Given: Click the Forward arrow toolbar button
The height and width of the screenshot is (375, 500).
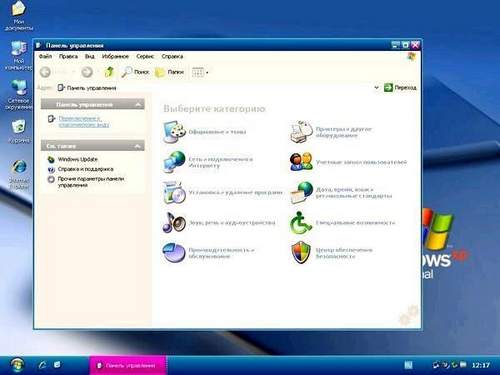Looking at the screenshot, I should click(x=87, y=72).
